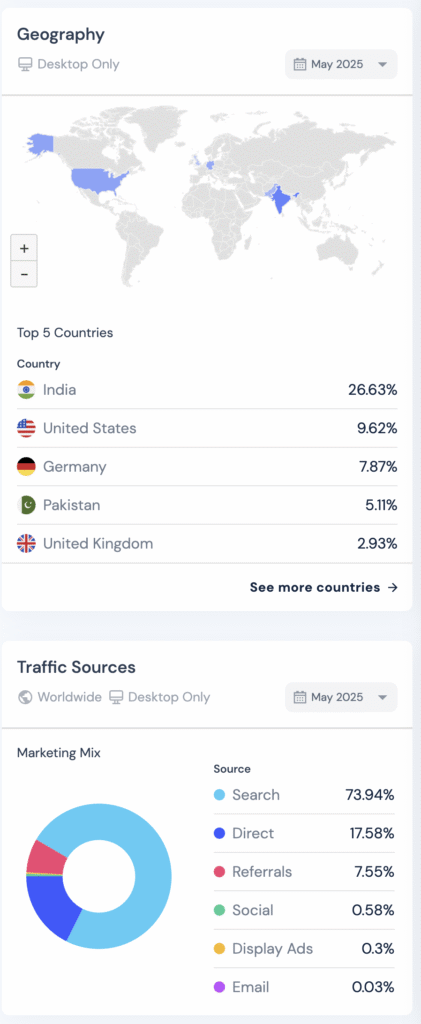The width and height of the screenshot is (421, 1024).
Task: Select the India country row
Action: [207, 390]
